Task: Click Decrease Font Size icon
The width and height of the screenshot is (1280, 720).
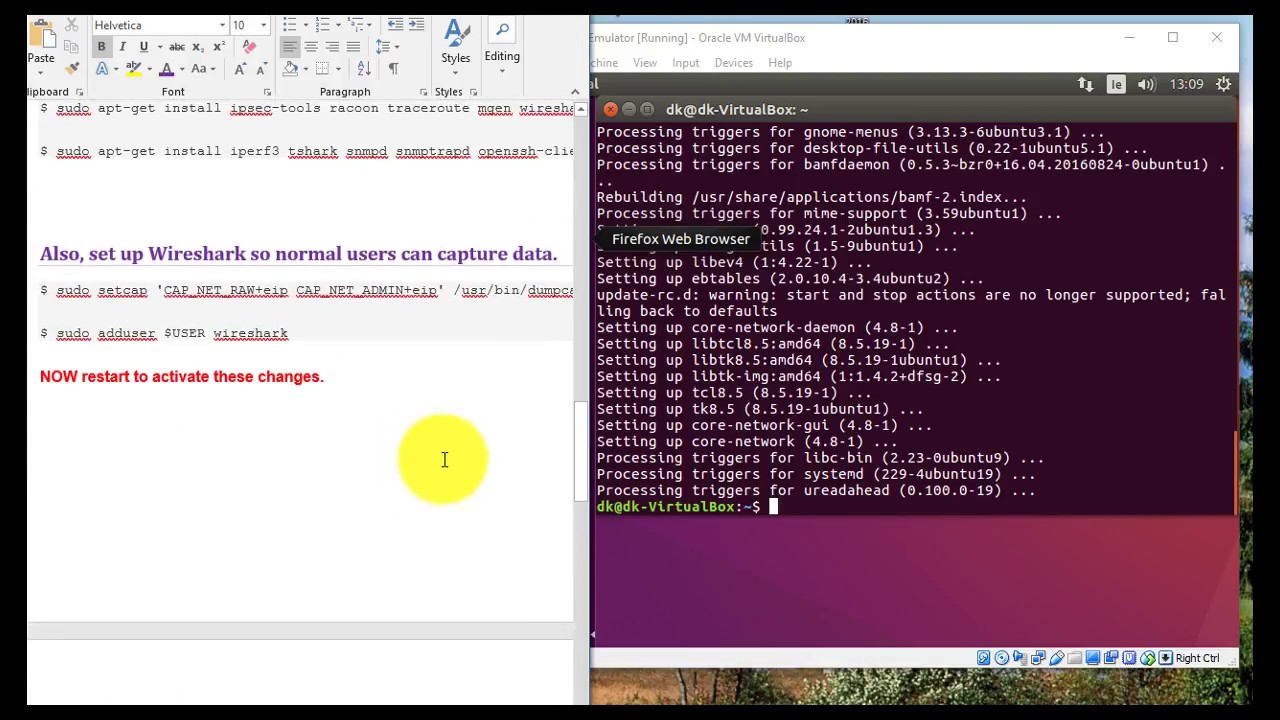Action: point(261,69)
